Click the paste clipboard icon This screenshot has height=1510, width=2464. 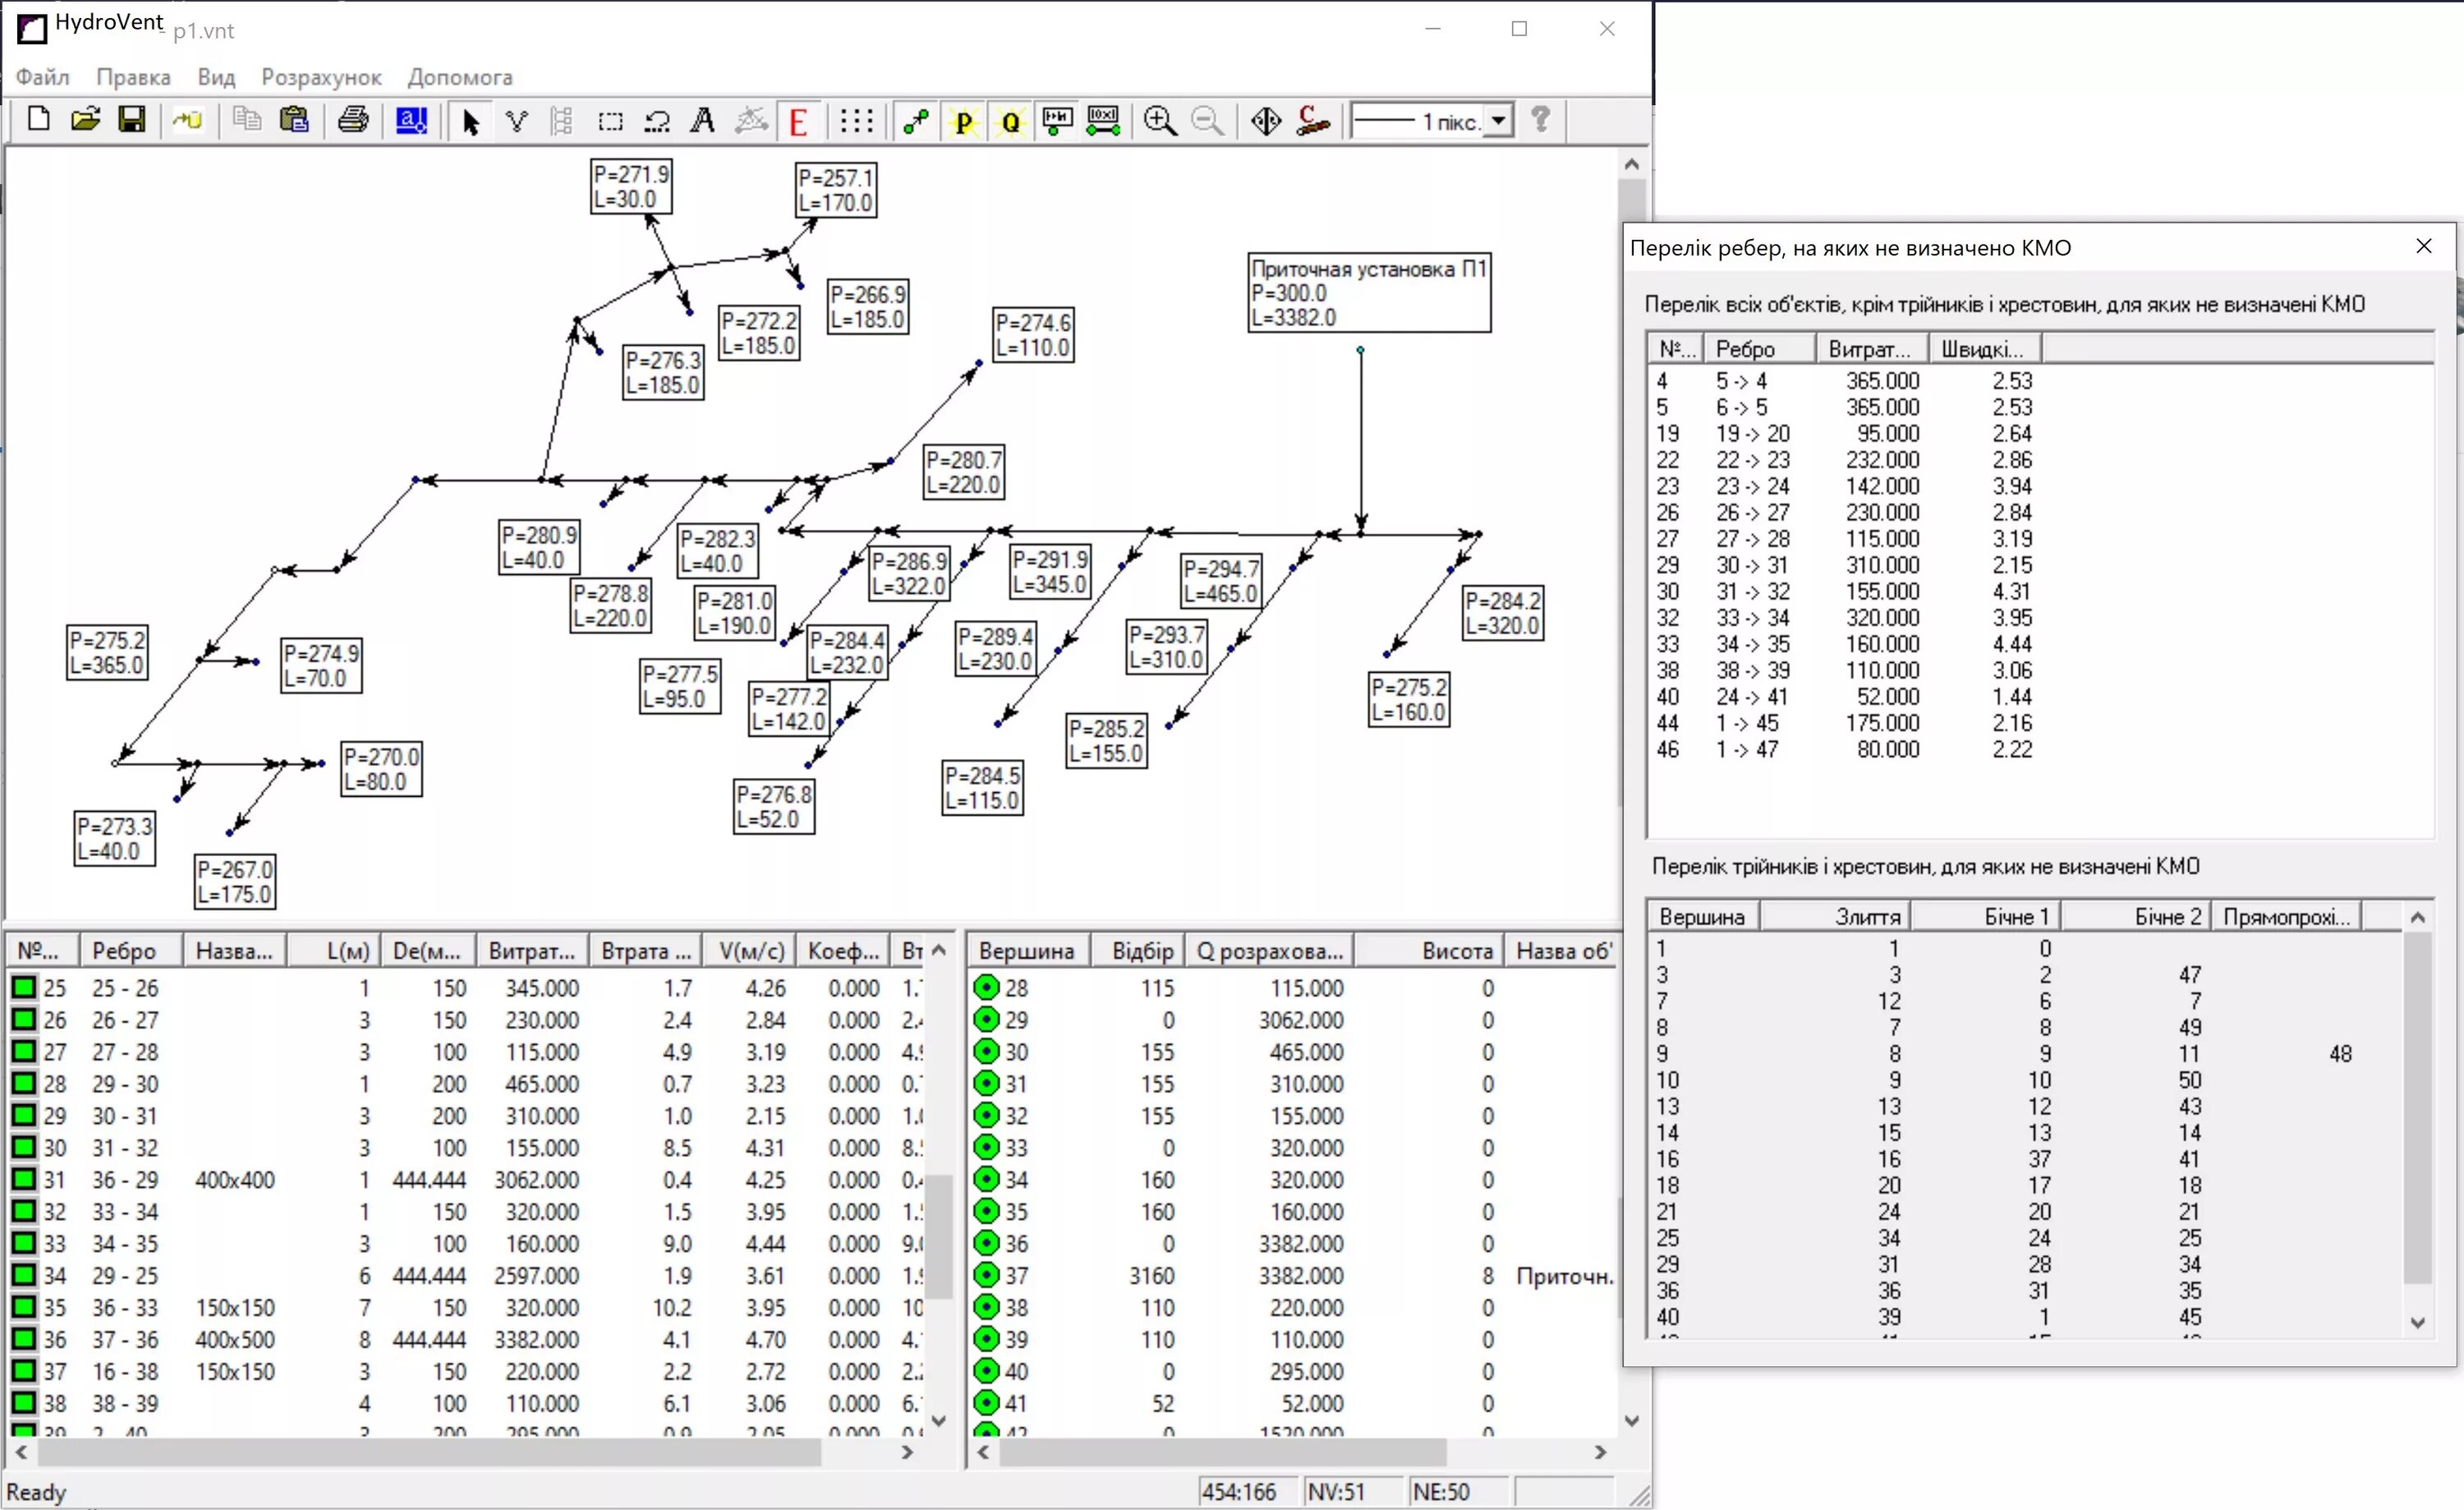294,121
